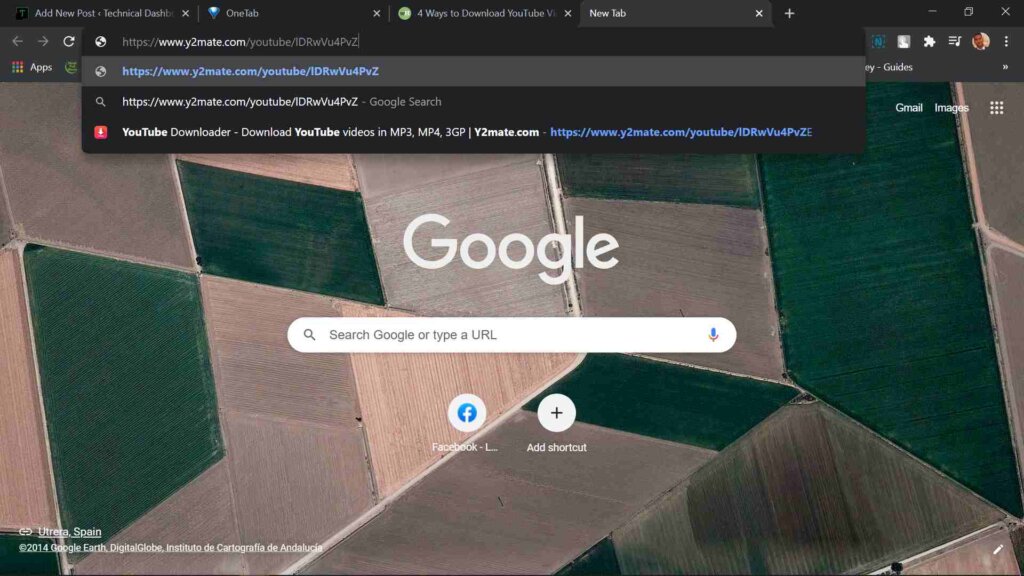The height and width of the screenshot is (576, 1024).
Task: Open the Guides bookmark in the bookmarks bar
Action: point(889,67)
